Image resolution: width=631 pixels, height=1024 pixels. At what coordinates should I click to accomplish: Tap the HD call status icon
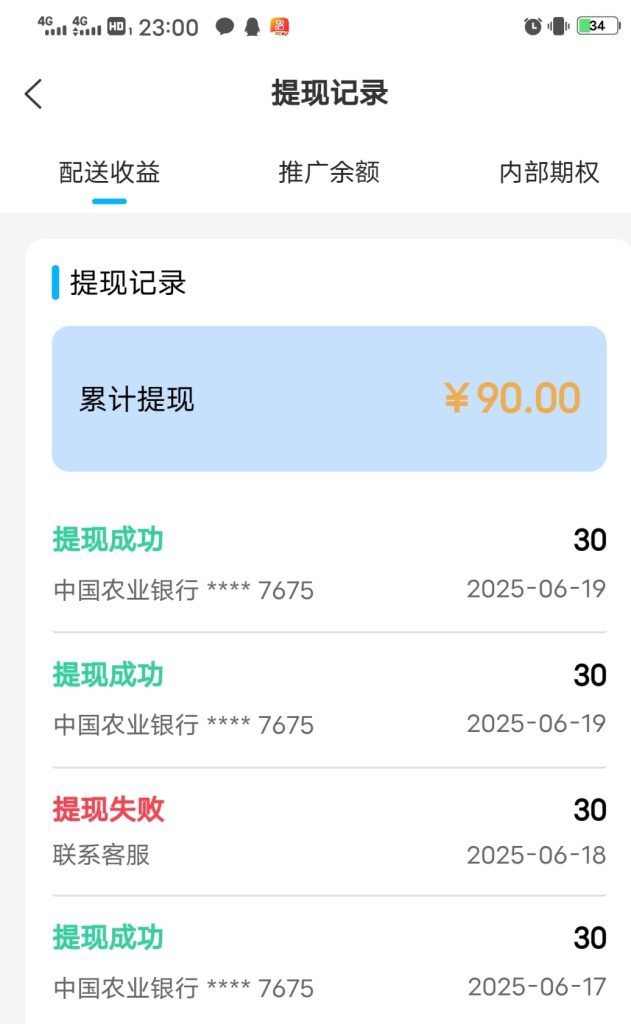point(117,27)
